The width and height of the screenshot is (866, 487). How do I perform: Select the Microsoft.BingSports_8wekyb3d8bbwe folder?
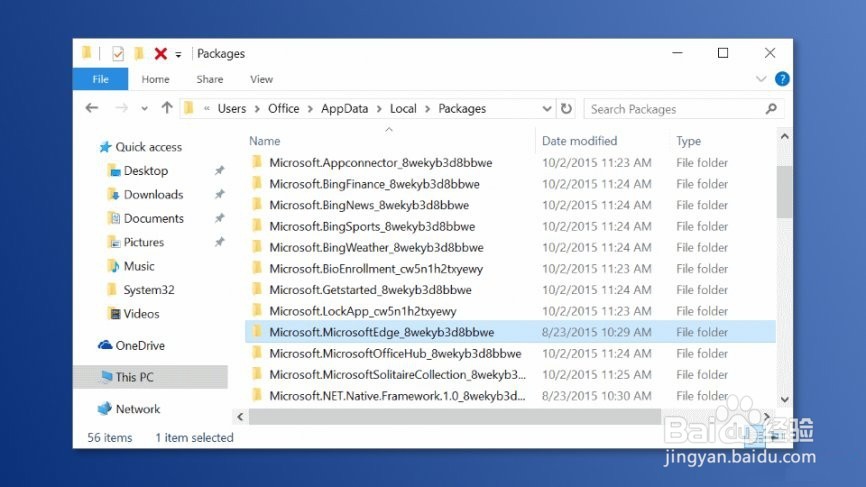click(x=510, y=226)
